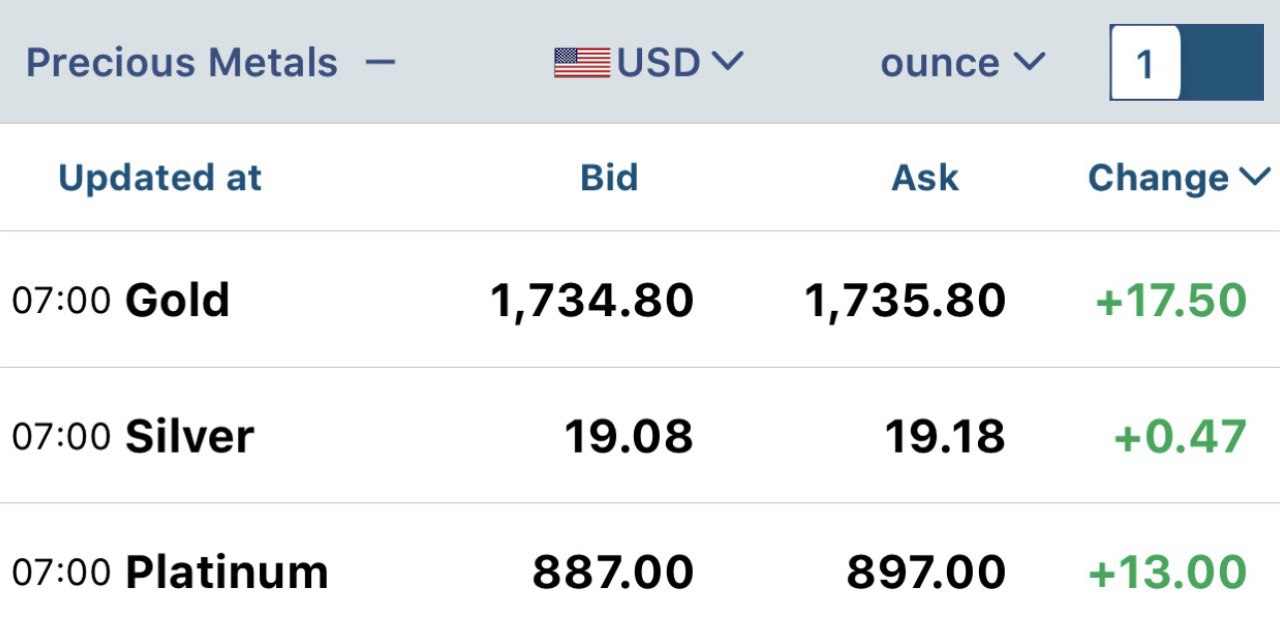Select the Gold row label

click(177, 300)
